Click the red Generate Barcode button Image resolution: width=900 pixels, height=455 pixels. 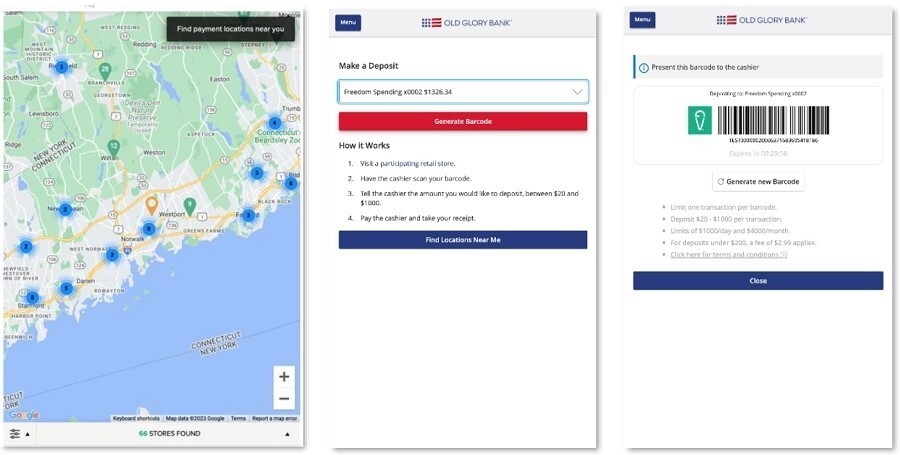[x=463, y=122]
